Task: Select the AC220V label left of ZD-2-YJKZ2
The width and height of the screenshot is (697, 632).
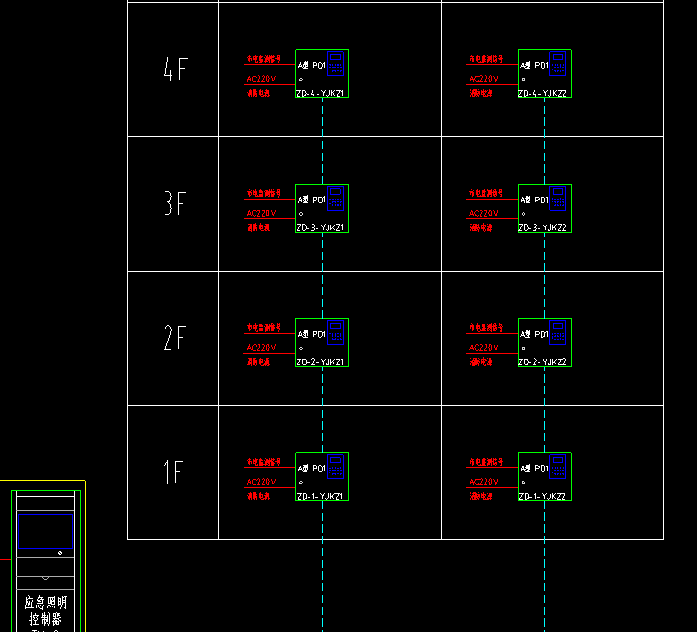Action: tap(484, 348)
